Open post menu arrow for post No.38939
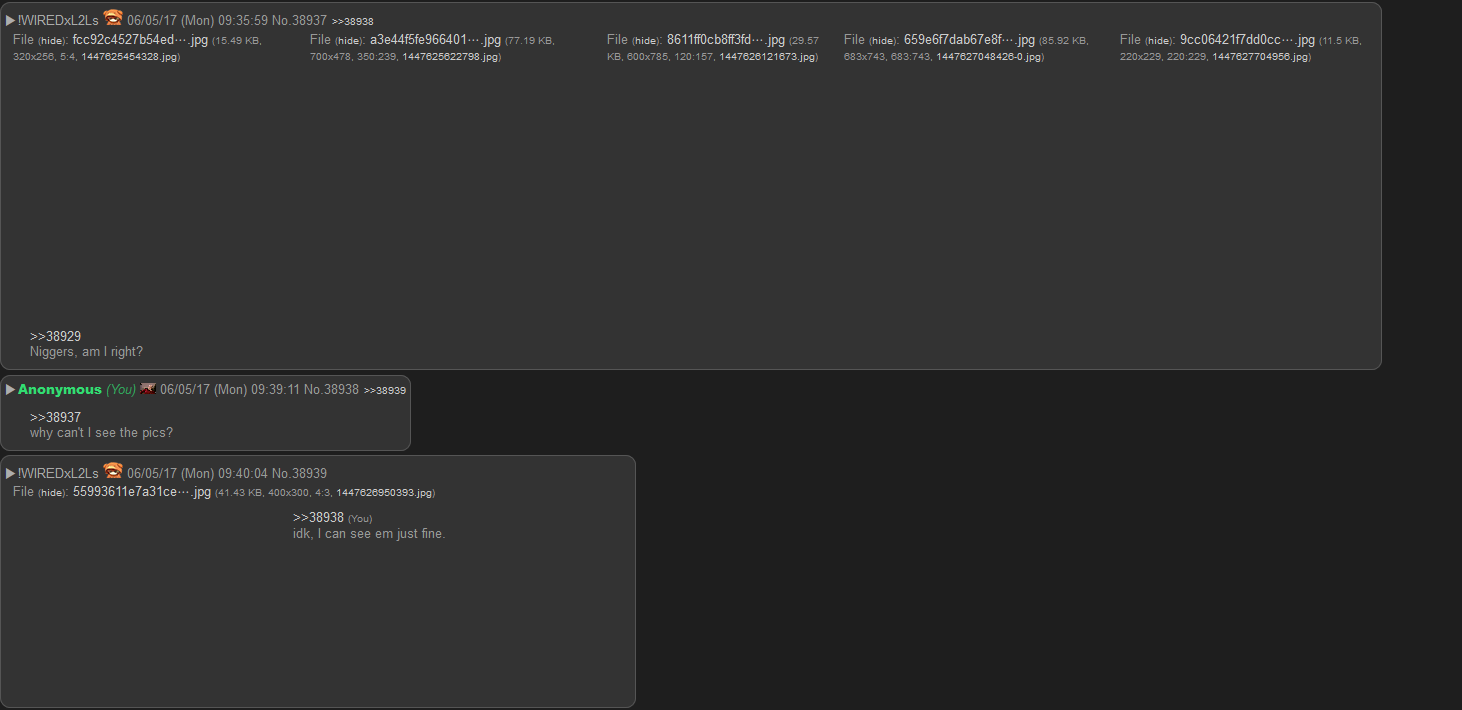 coord(11,473)
